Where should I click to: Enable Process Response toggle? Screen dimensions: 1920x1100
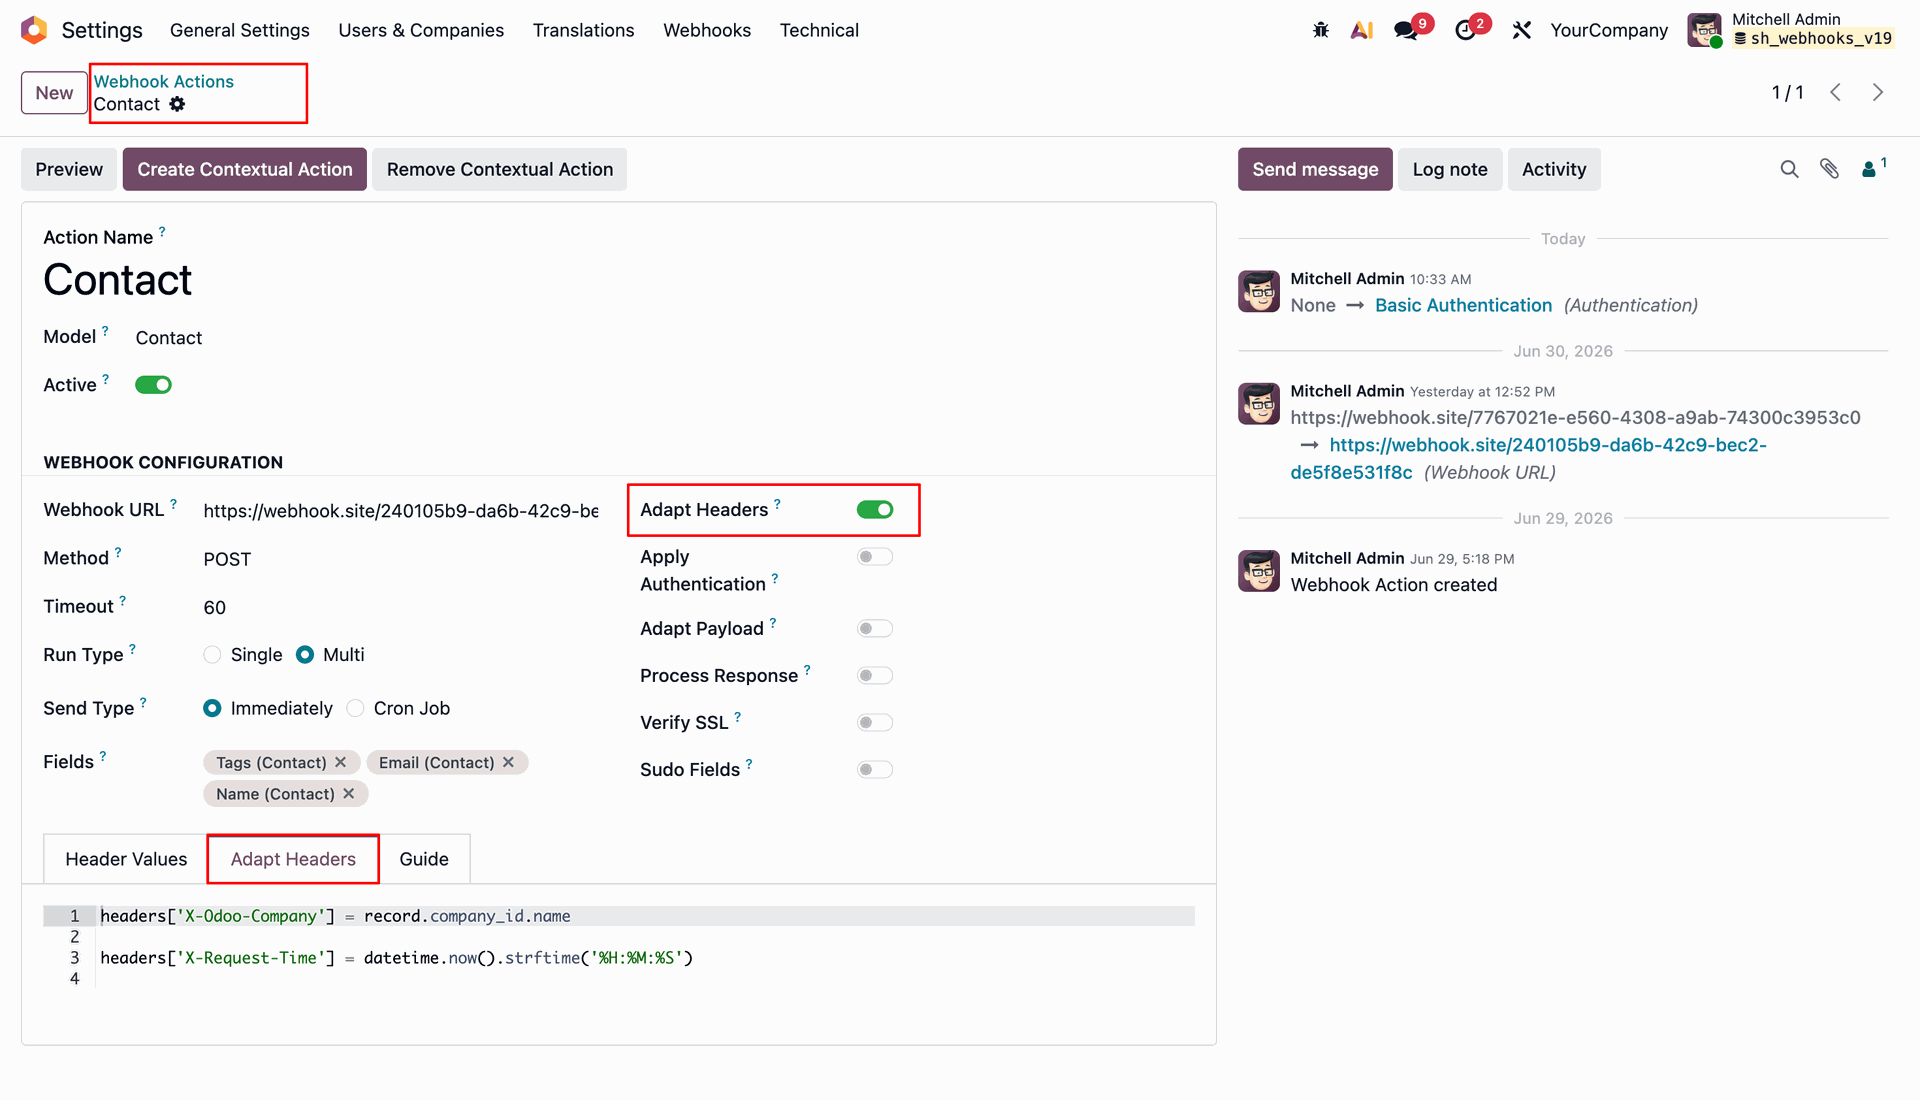(875, 676)
